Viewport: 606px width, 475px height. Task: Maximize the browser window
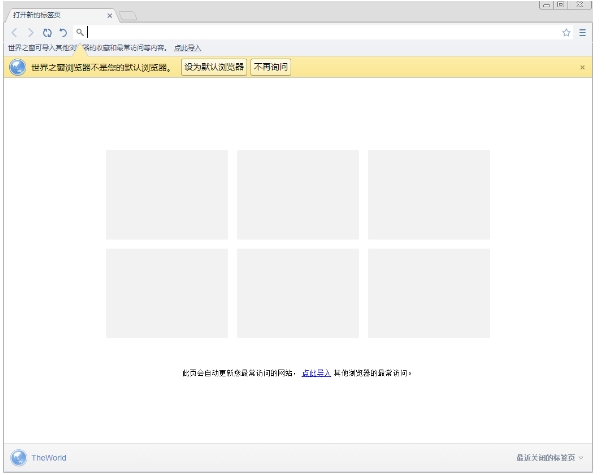(561, 5)
